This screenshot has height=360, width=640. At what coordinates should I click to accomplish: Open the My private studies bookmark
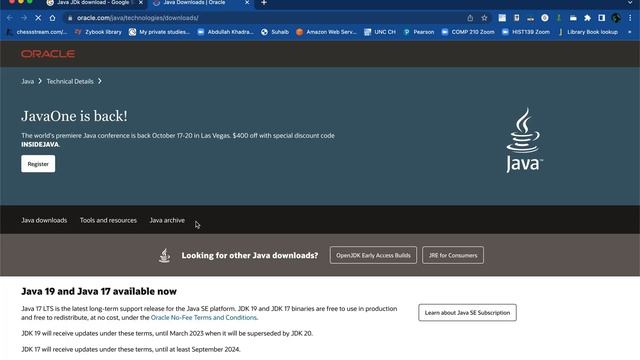coord(159,32)
